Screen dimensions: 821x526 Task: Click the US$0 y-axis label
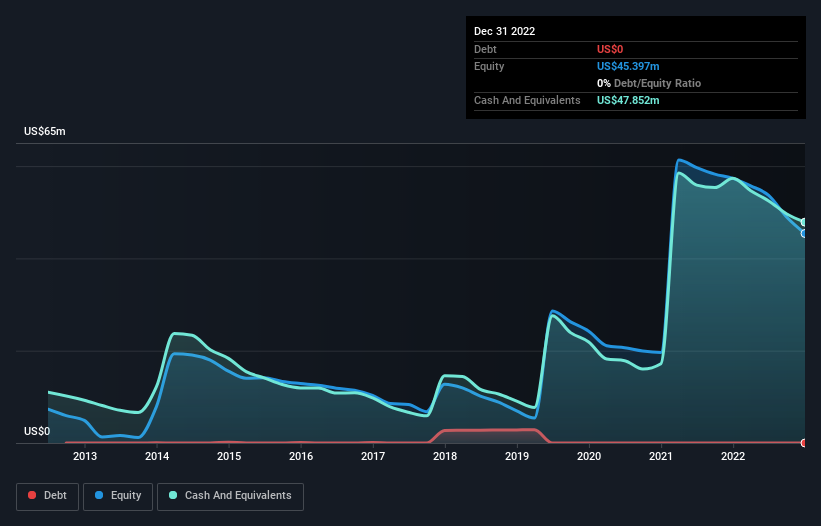point(37,431)
